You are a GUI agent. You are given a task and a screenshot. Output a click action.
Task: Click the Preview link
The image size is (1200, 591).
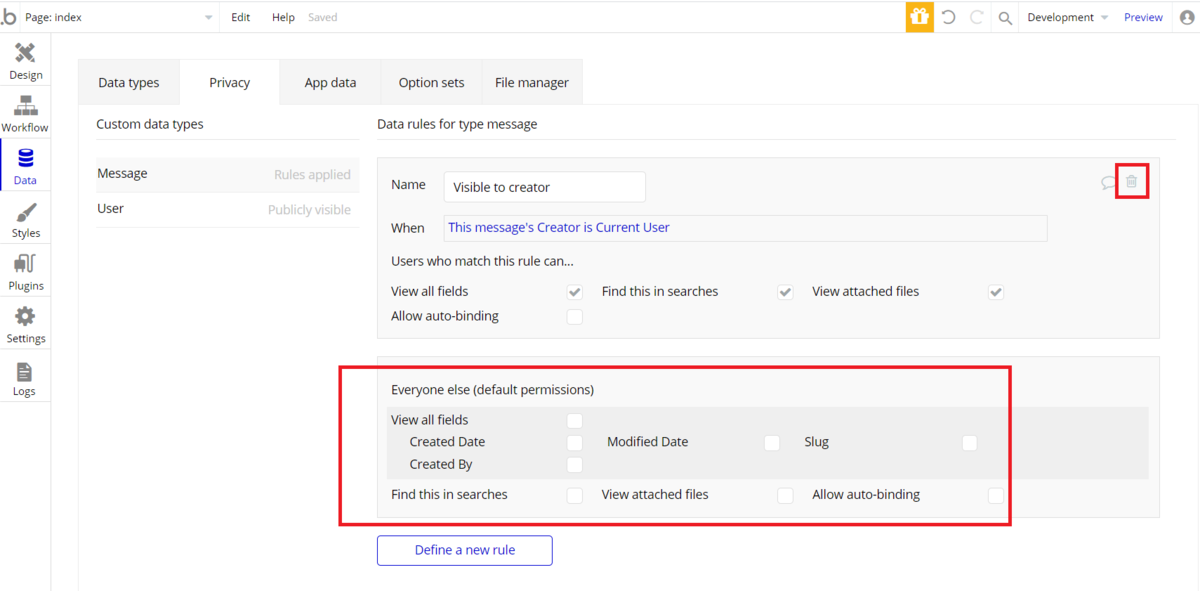click(x=1143, y=17)
